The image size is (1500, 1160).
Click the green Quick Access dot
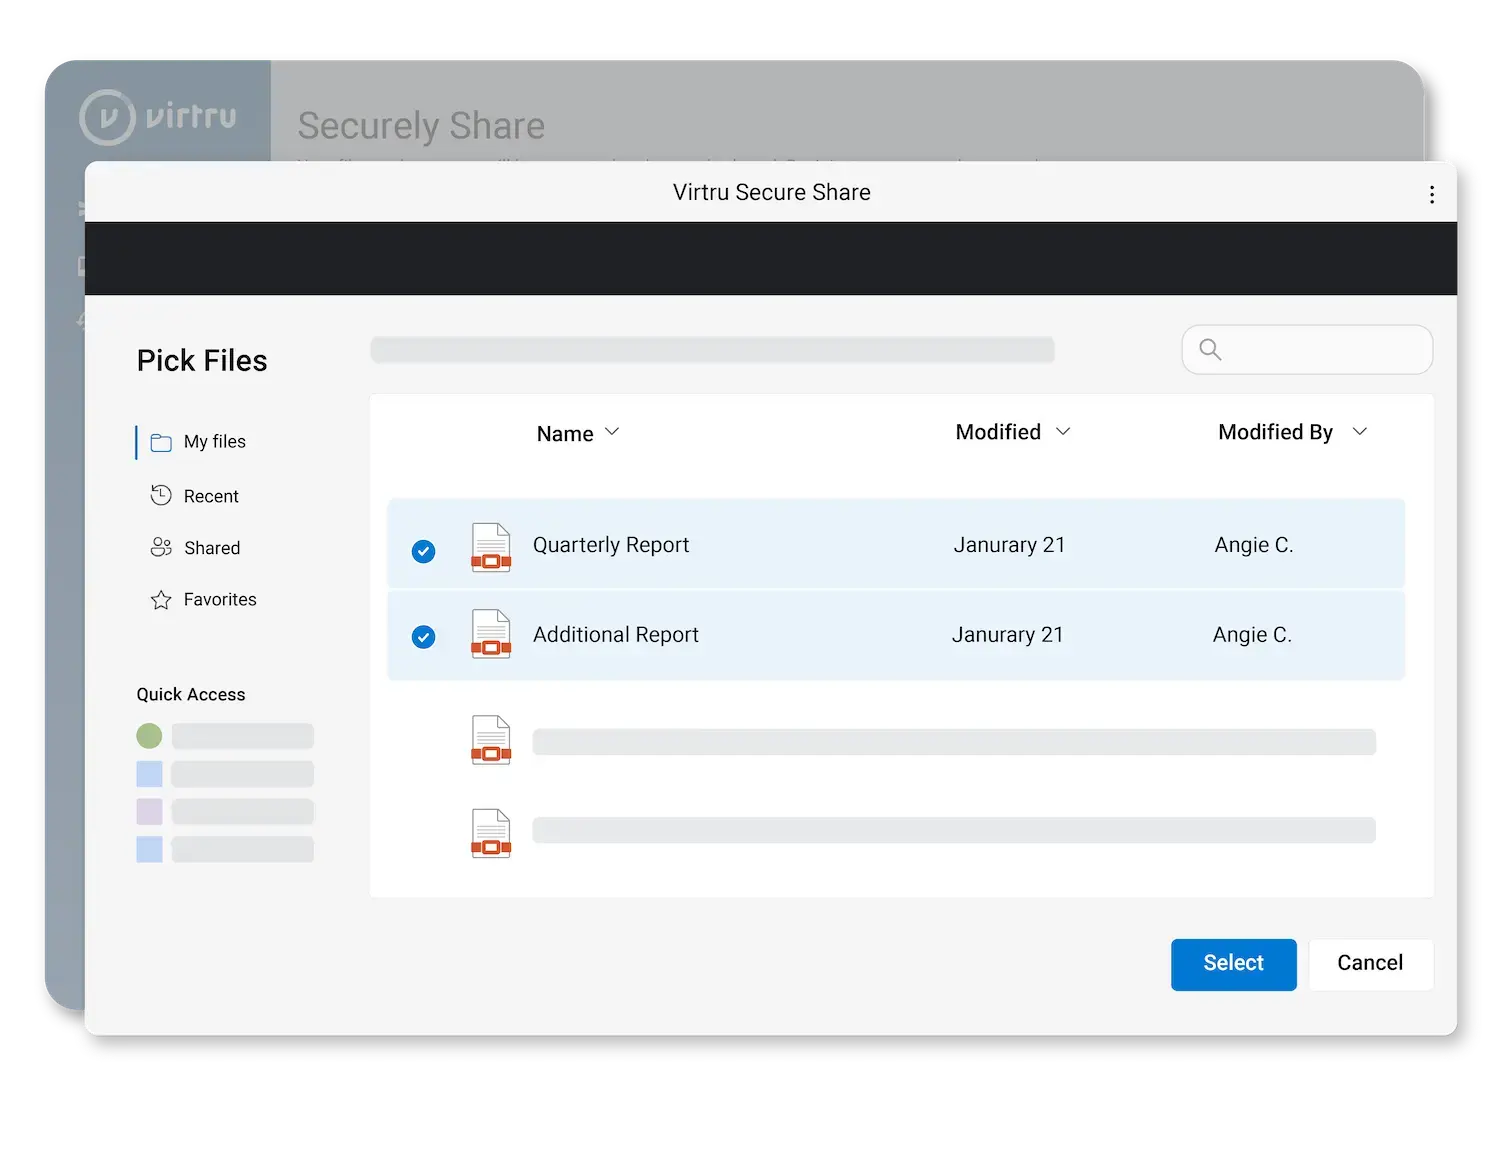tap(148, 735)
